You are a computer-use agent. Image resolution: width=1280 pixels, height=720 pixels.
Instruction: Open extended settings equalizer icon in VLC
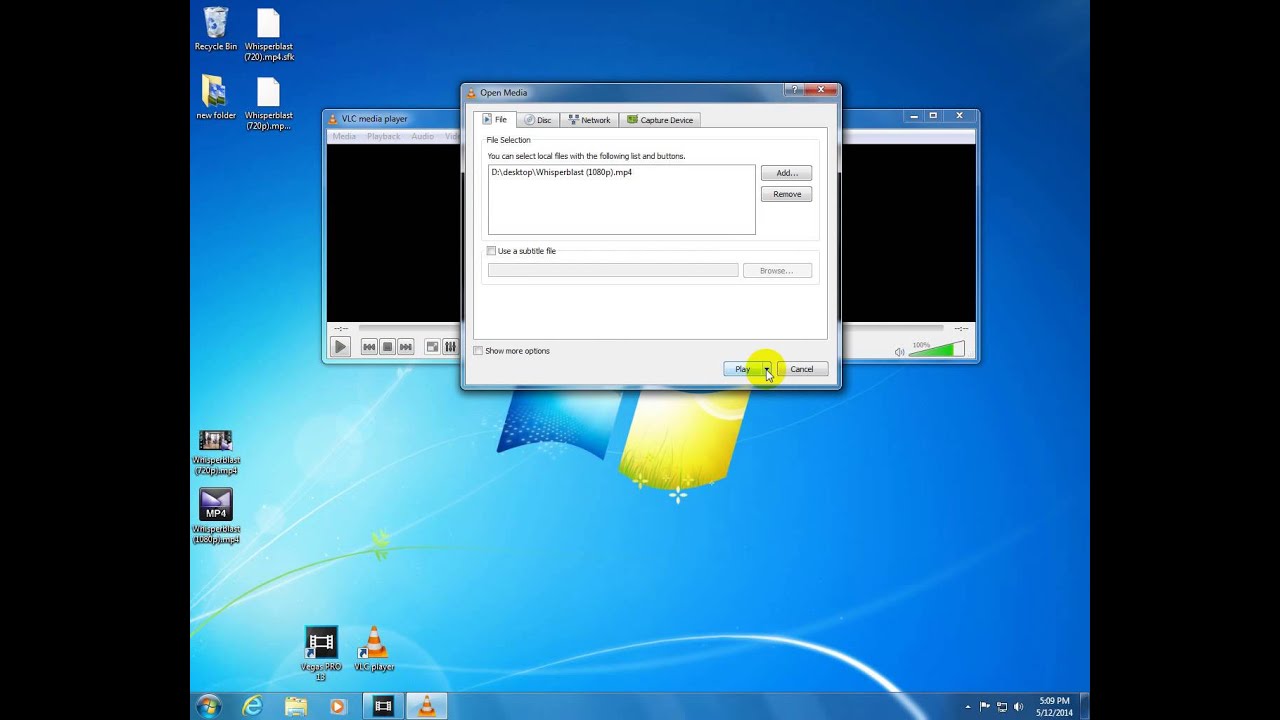tap(450, 347)
